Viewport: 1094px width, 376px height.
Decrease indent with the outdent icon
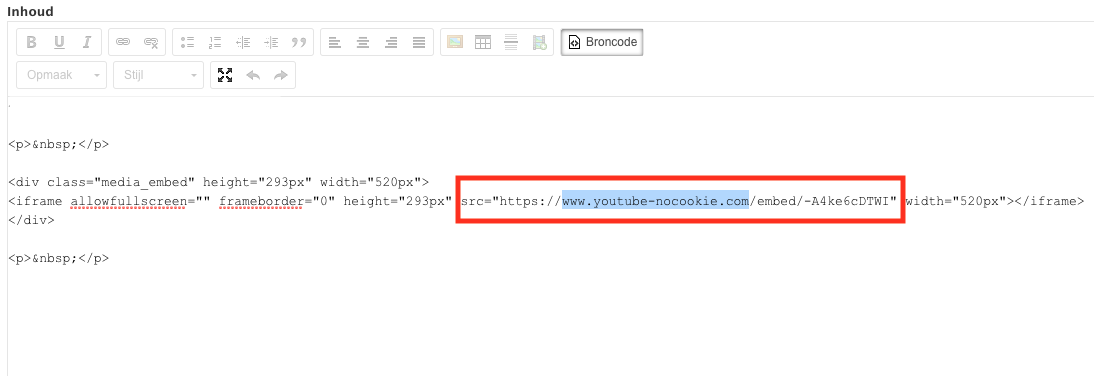coord(243,42)
